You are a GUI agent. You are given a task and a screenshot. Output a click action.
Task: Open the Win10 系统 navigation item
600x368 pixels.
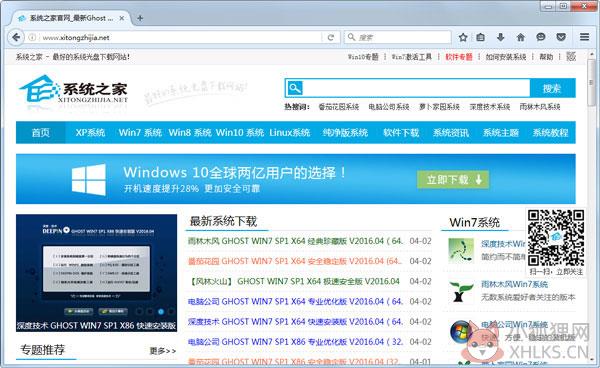click(240, 133)
